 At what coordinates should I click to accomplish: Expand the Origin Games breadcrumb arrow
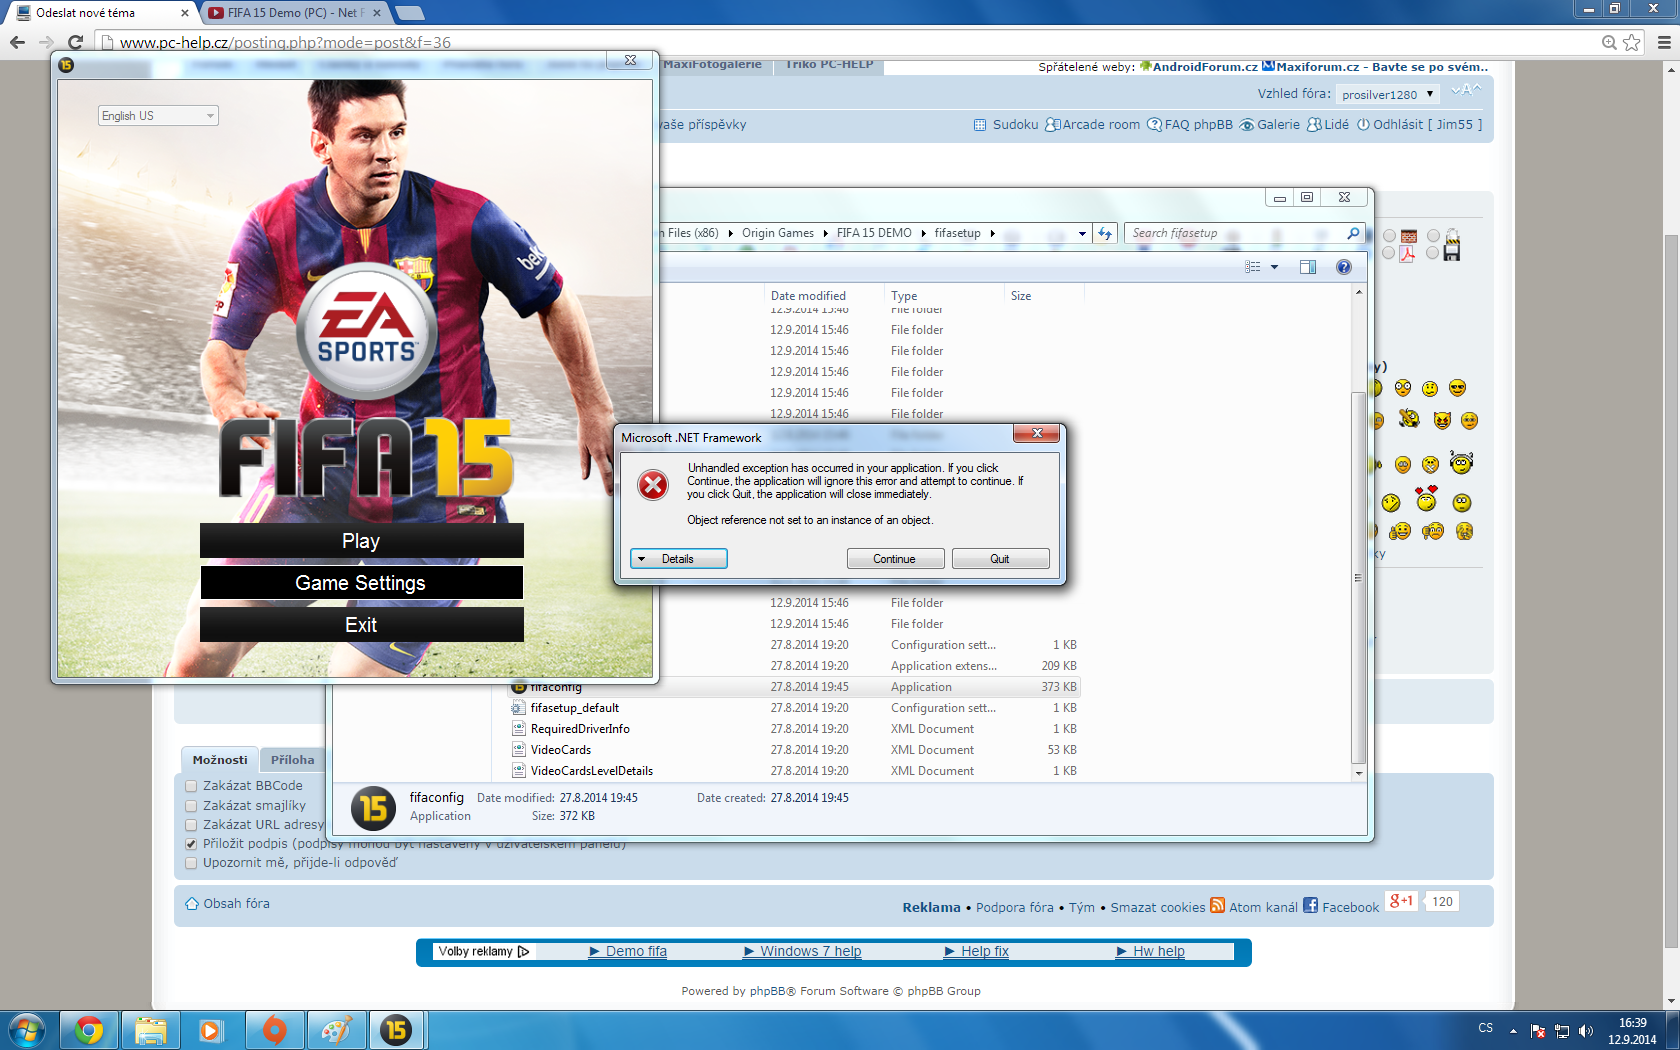(825, 233)
